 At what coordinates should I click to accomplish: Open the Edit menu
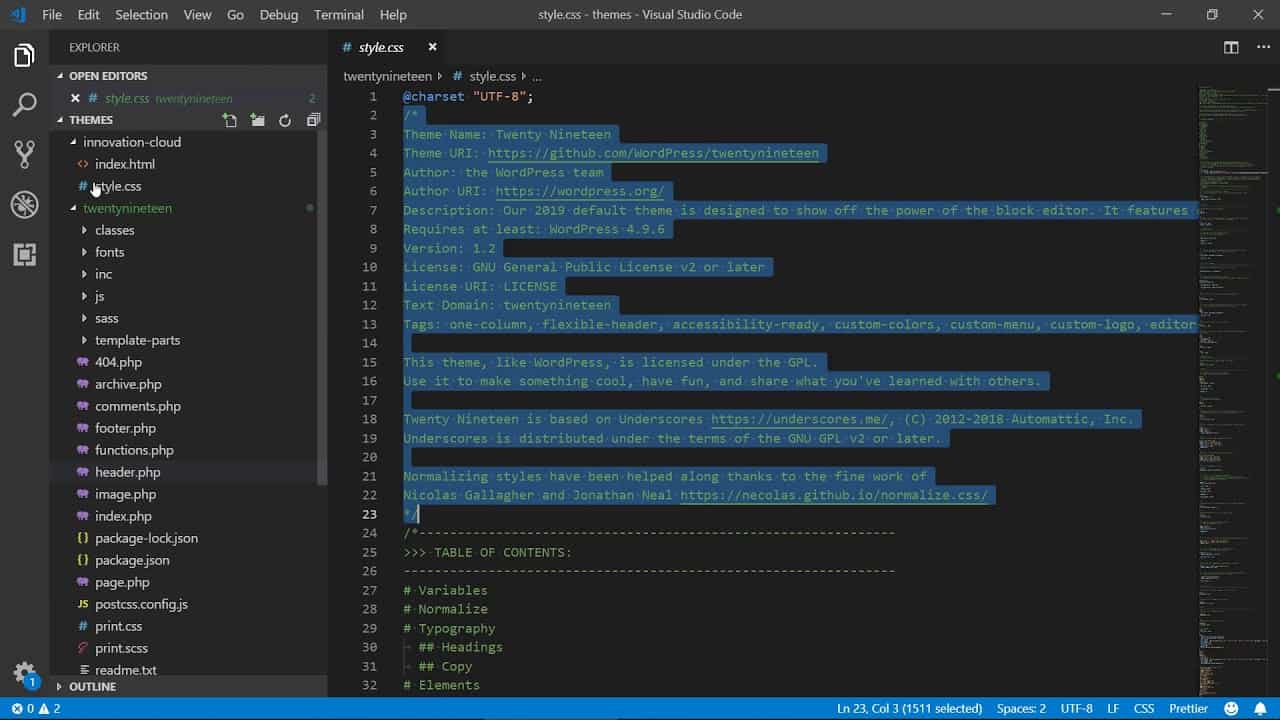coord(88,15)
